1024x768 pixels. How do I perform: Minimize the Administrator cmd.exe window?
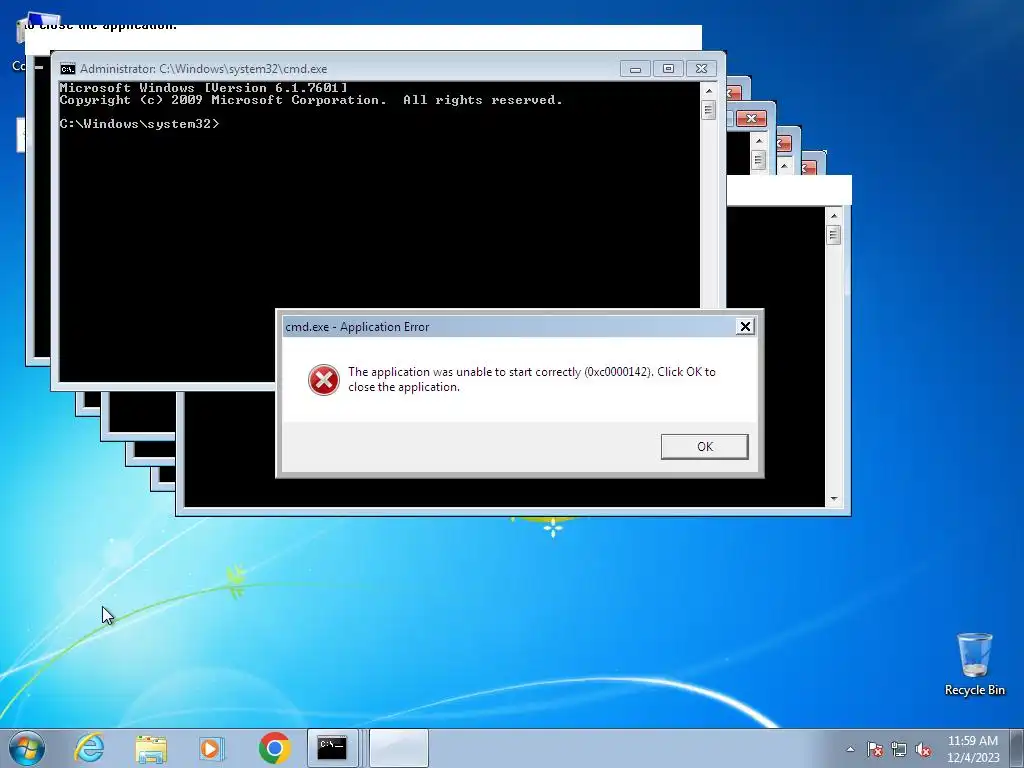point(635,69)
